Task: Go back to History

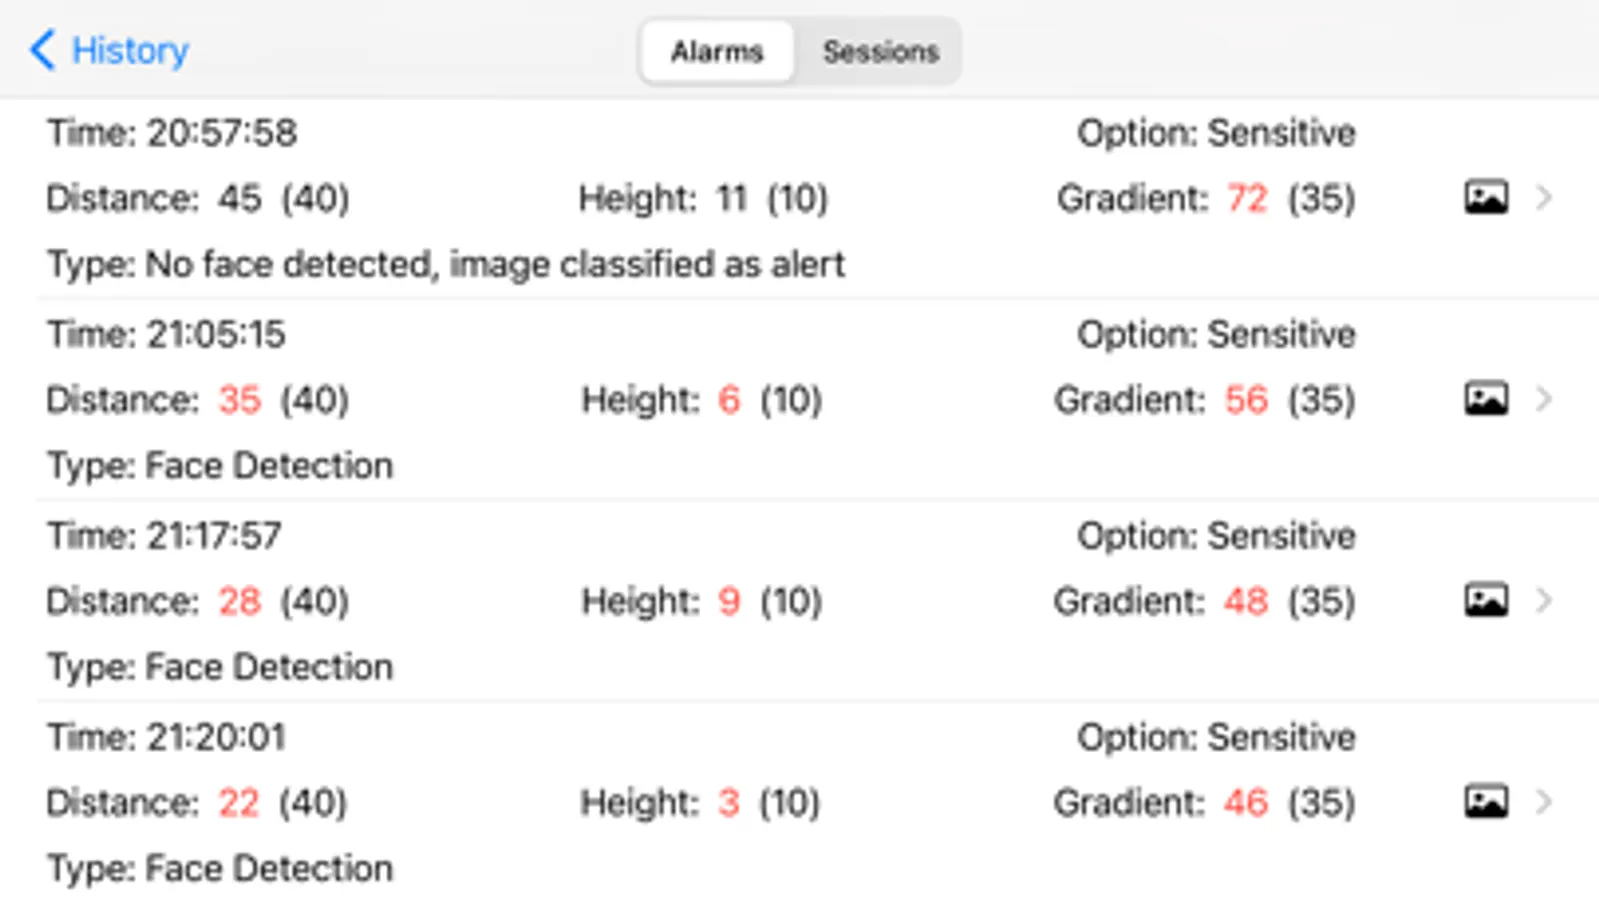Action: 129,50
